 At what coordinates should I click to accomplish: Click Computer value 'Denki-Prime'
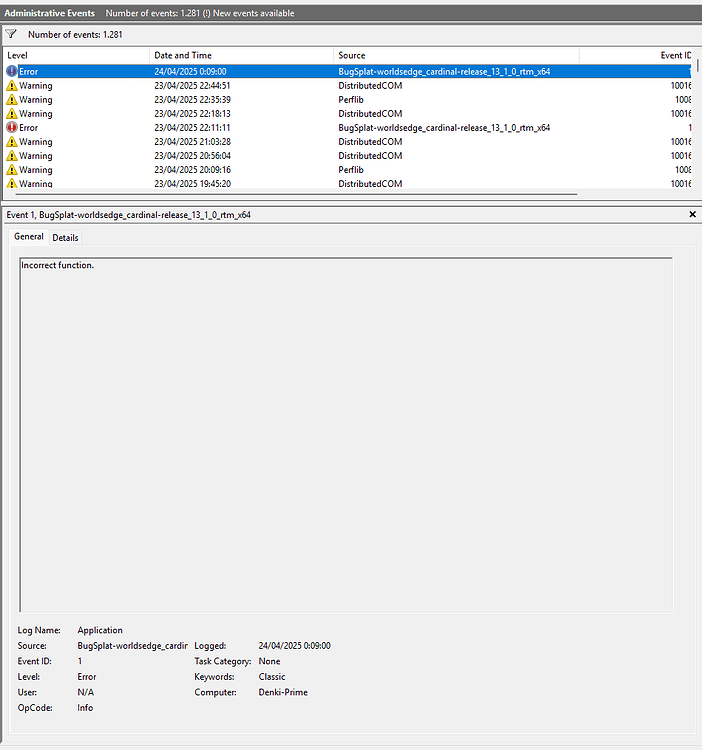(283, 692)
